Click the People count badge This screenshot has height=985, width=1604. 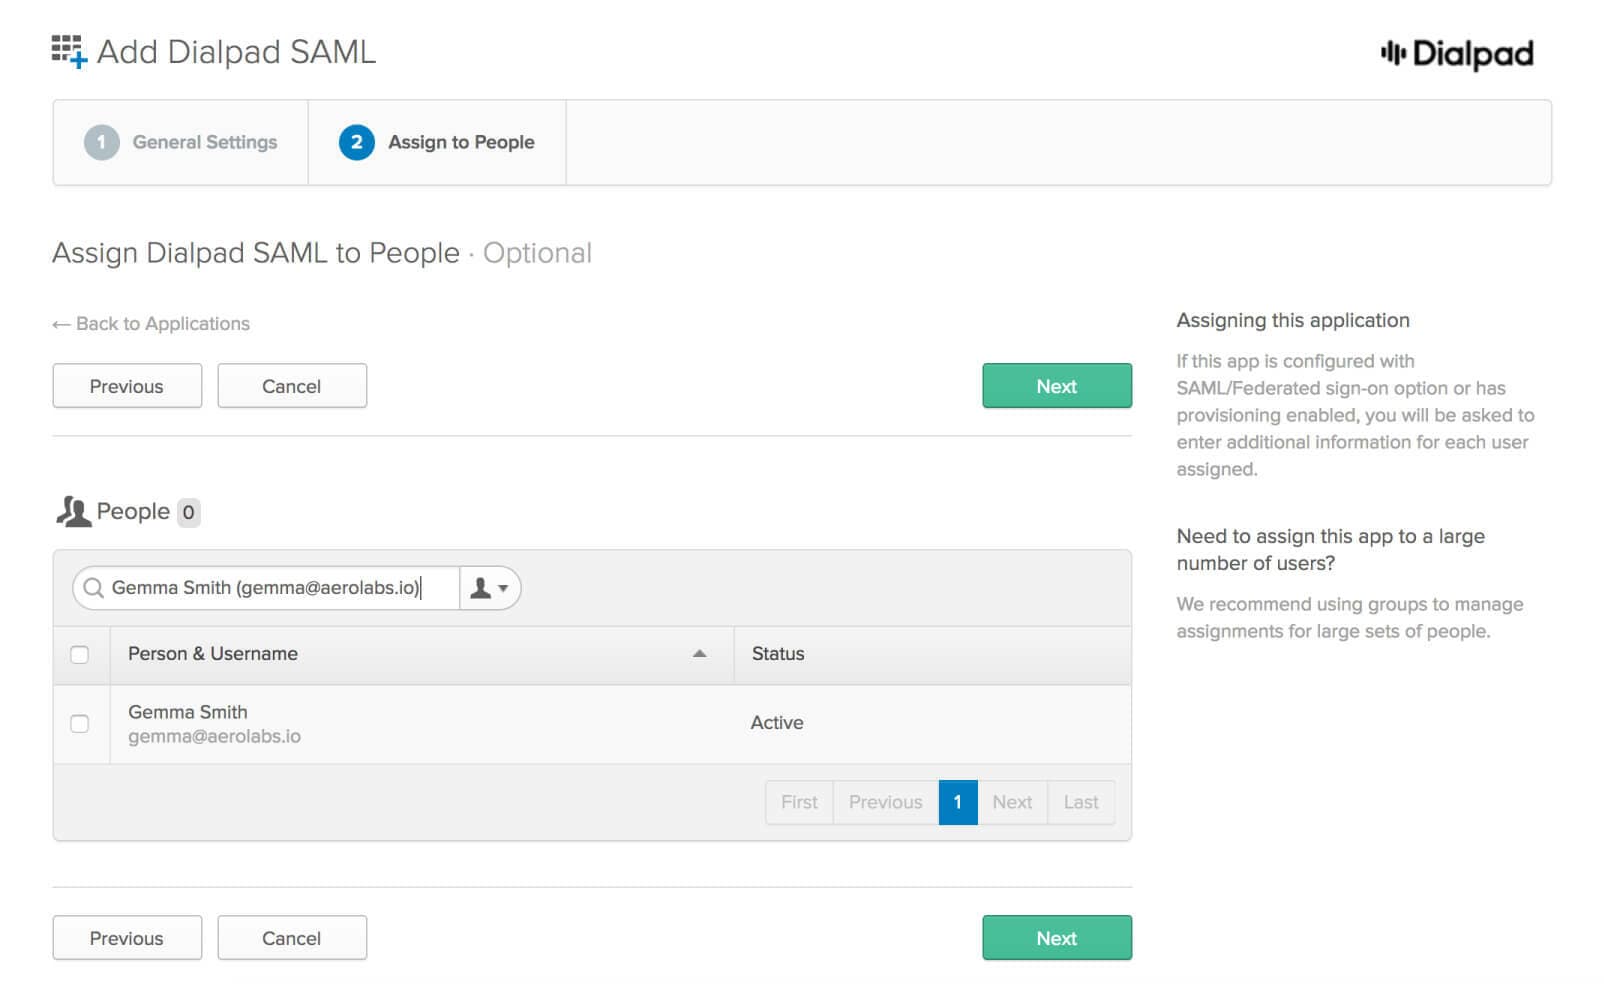(x=188, y=512)
